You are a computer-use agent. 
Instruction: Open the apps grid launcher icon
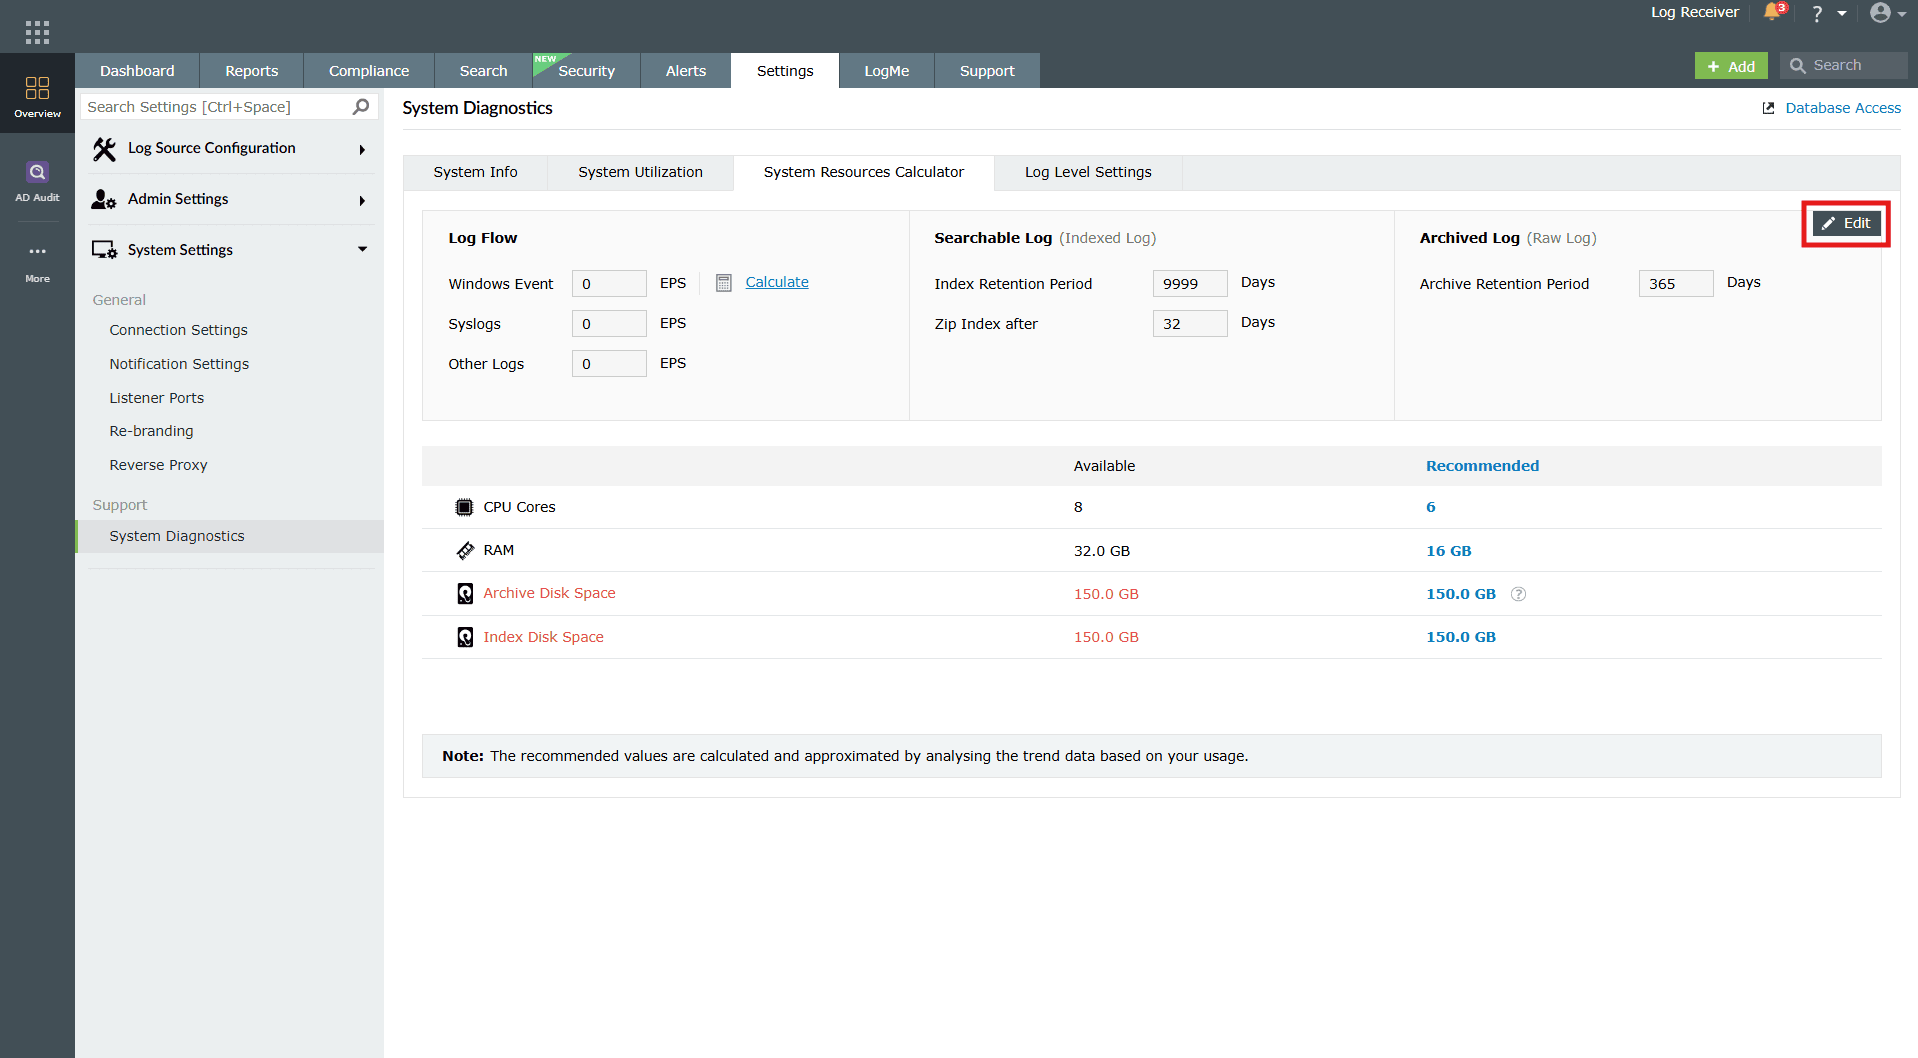37,32
